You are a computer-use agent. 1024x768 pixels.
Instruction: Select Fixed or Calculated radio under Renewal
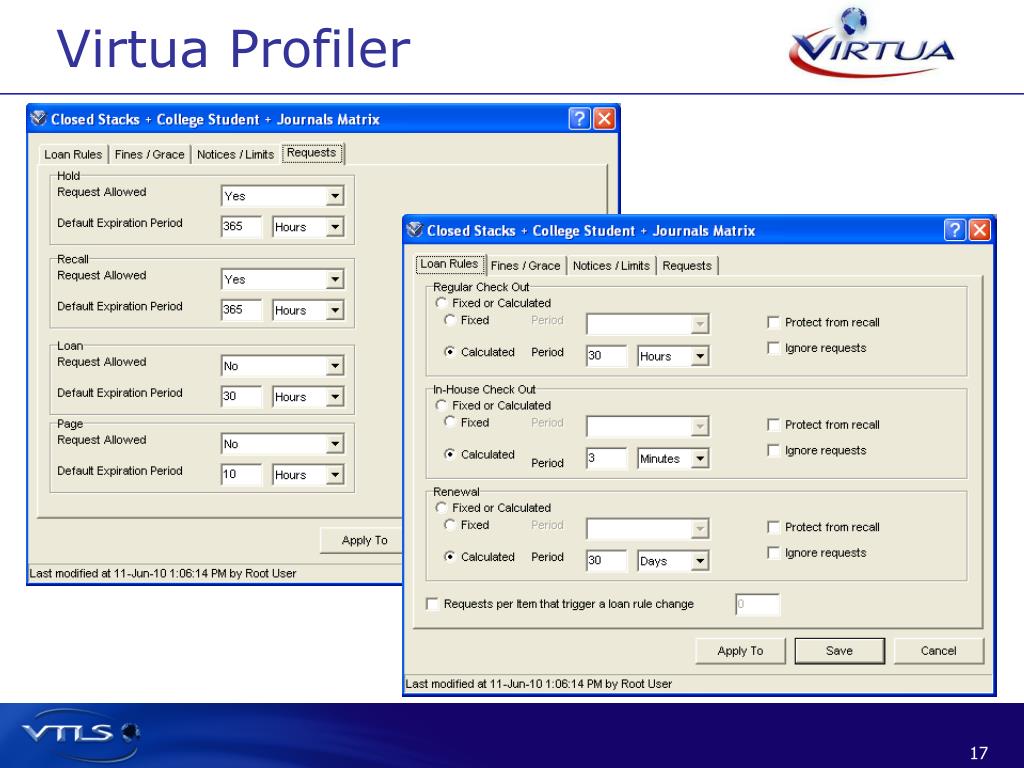[x=441, y=507]
